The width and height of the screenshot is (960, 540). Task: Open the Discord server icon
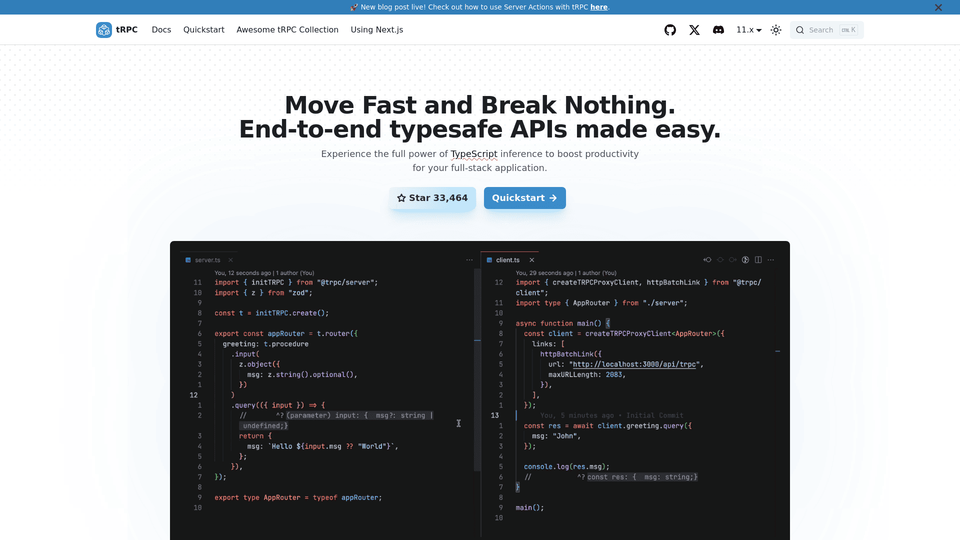coord(718,30)
